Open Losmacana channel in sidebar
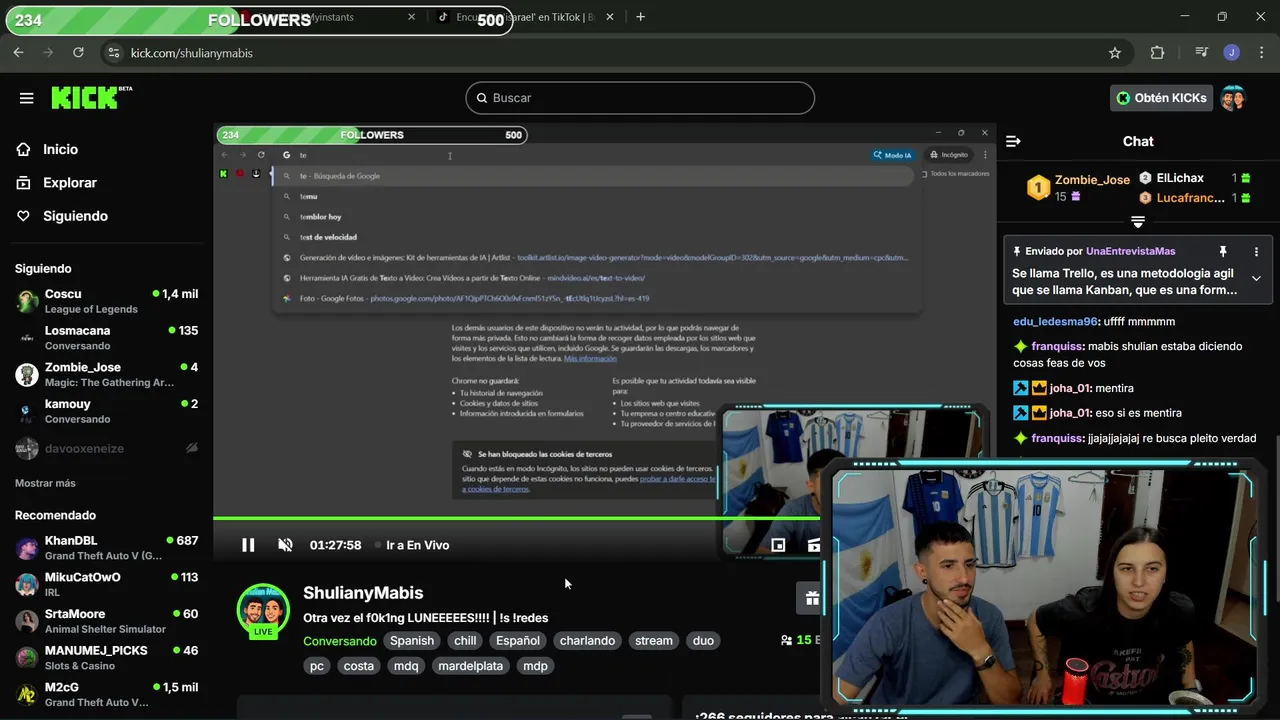This screenshot has height=720, width=1280. [106, 338]
